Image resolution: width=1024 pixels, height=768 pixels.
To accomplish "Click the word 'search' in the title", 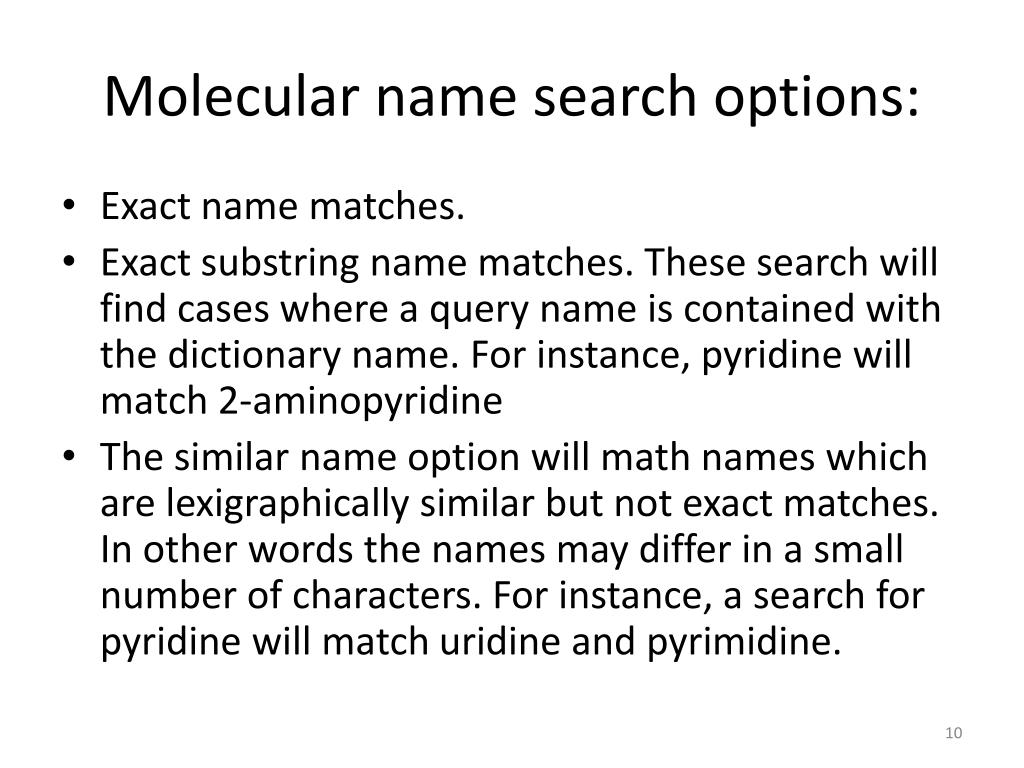I will [615, 96].
